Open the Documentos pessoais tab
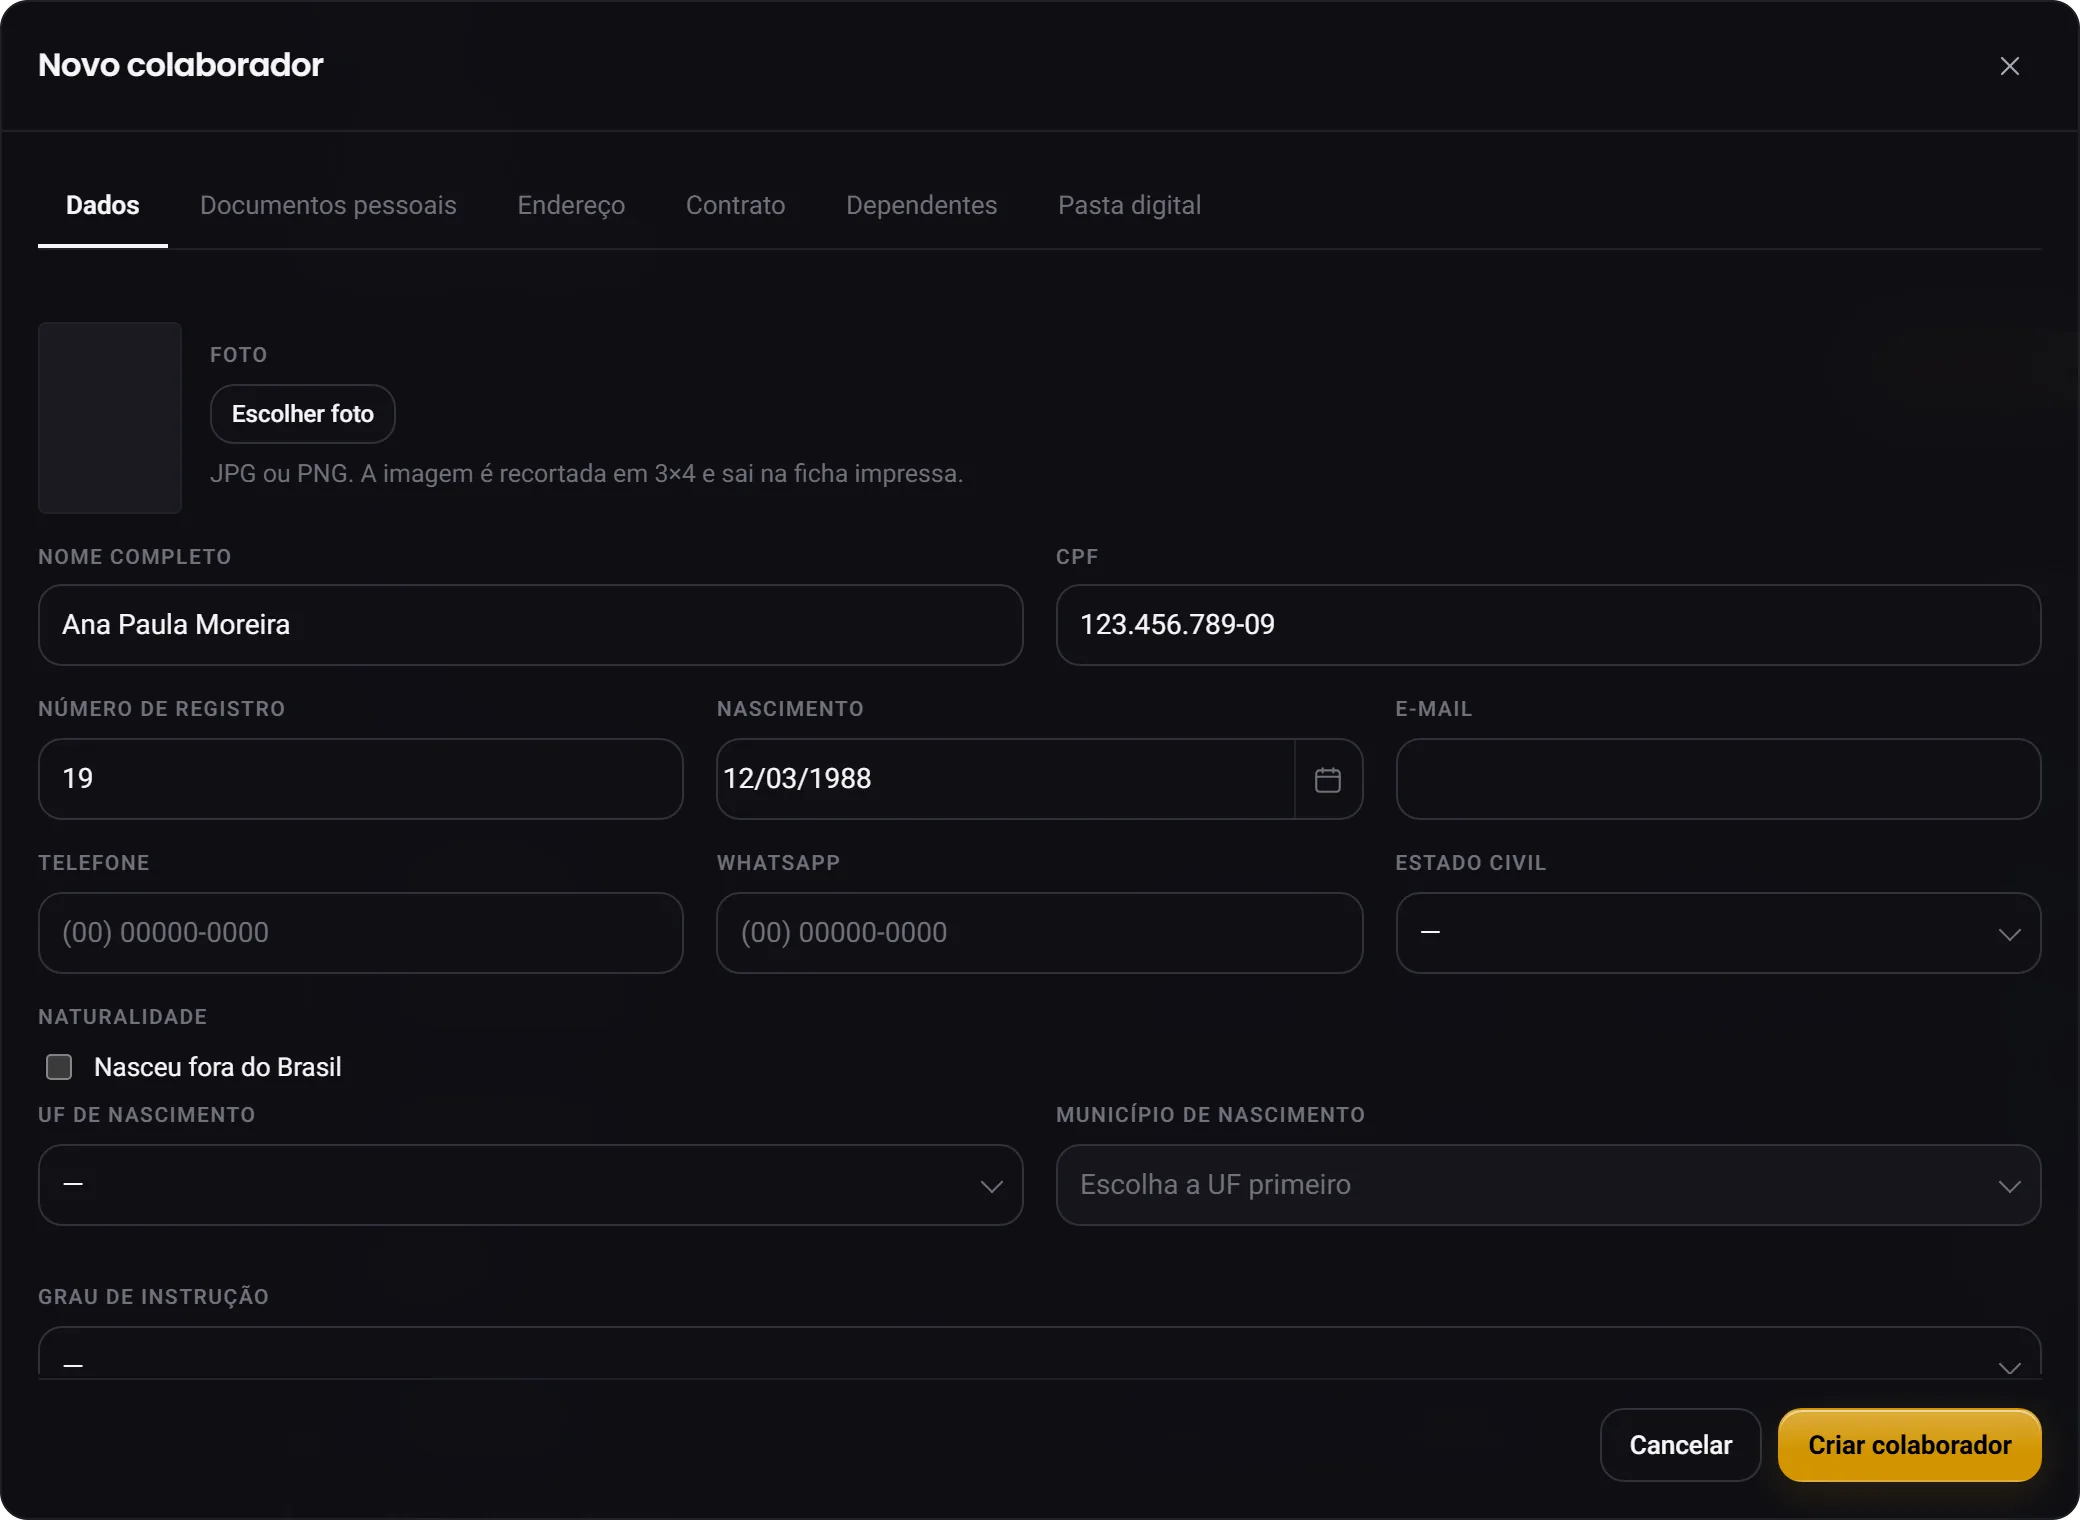Screen dimensions: 2080x1520 point(328,205)
